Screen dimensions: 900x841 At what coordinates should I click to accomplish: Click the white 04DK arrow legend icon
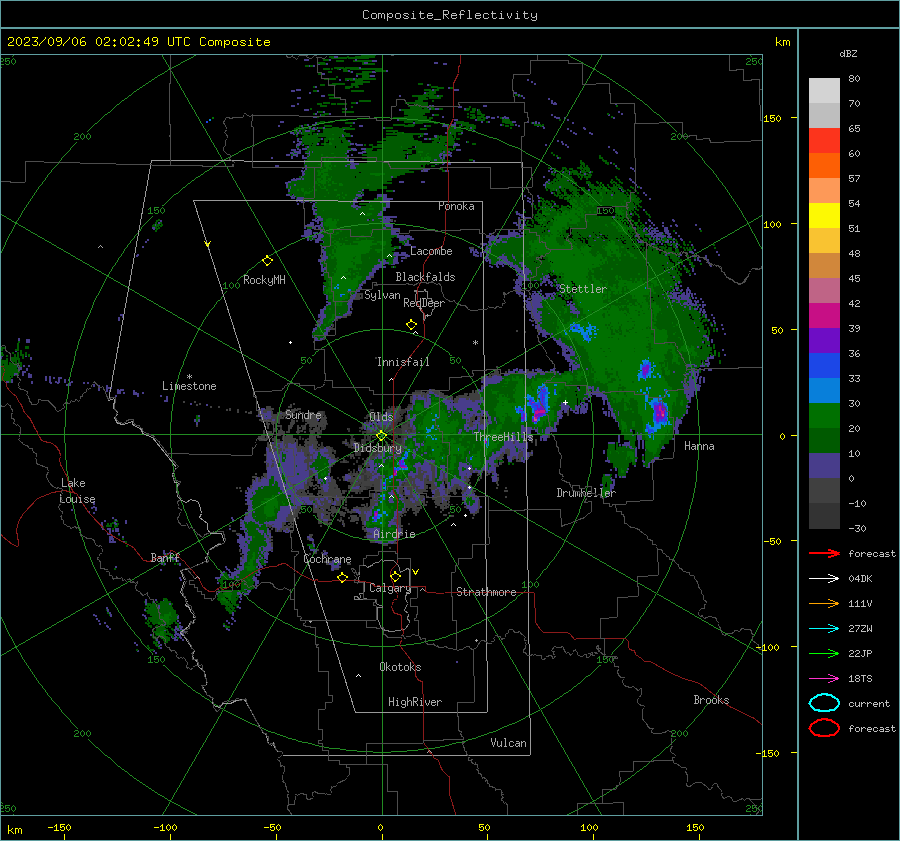tap(824, 579)
